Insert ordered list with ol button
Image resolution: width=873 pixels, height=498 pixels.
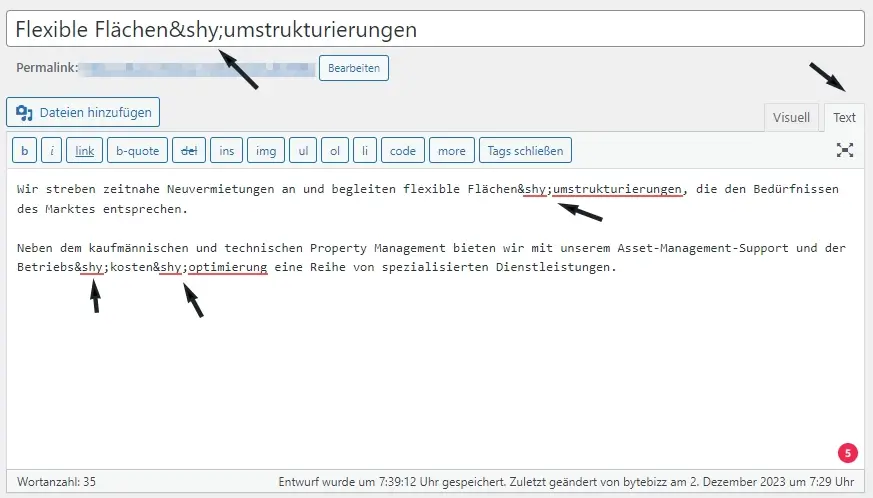335,150
